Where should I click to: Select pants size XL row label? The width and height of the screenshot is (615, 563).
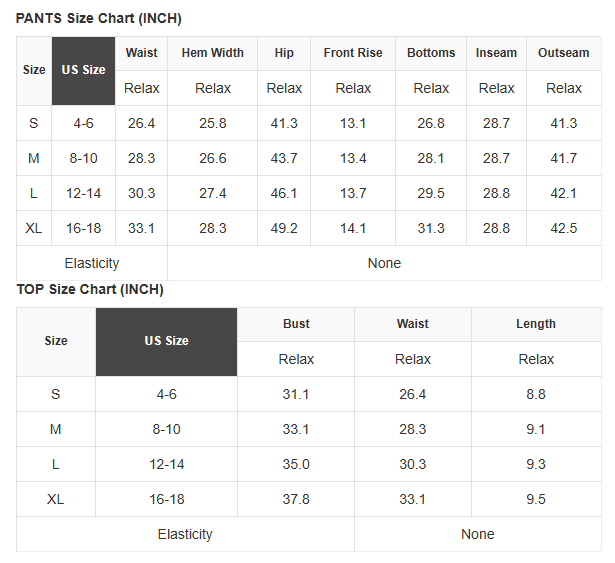click(x=34, y=228)
